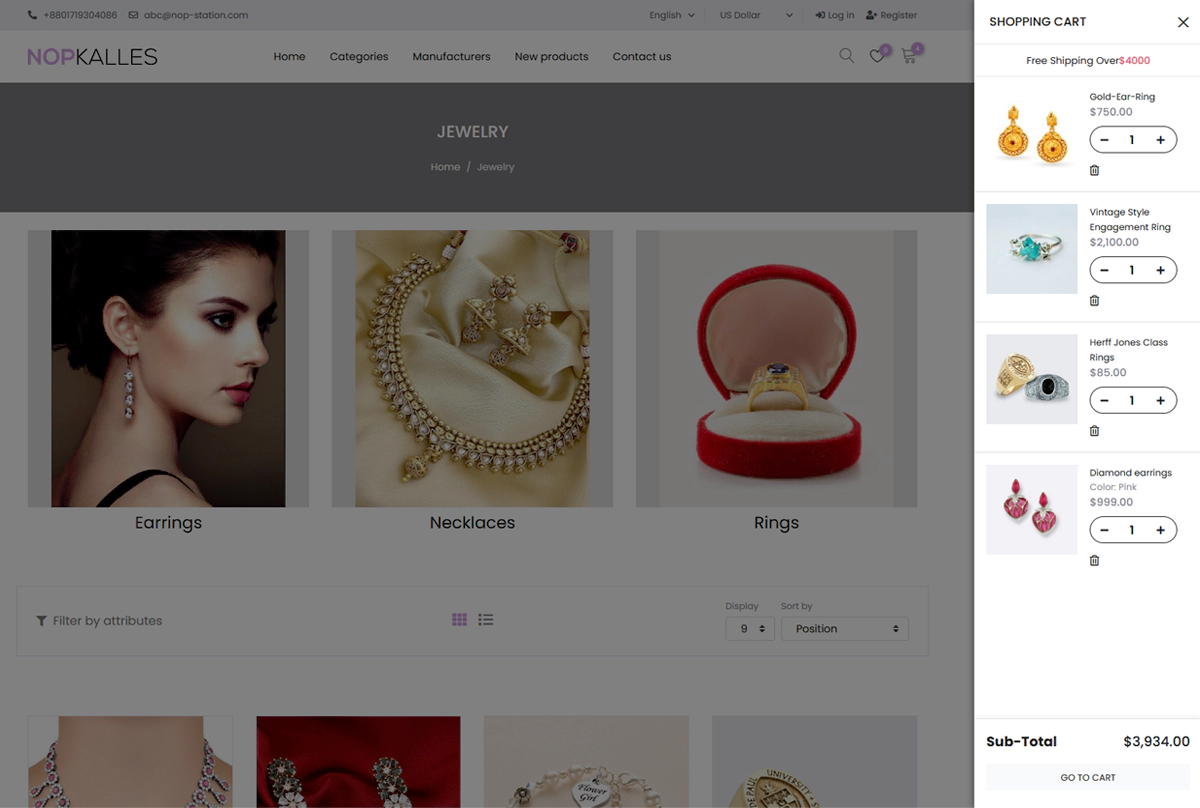Click the Gold-Ear-Ring product name

[x=1122, y=97]
